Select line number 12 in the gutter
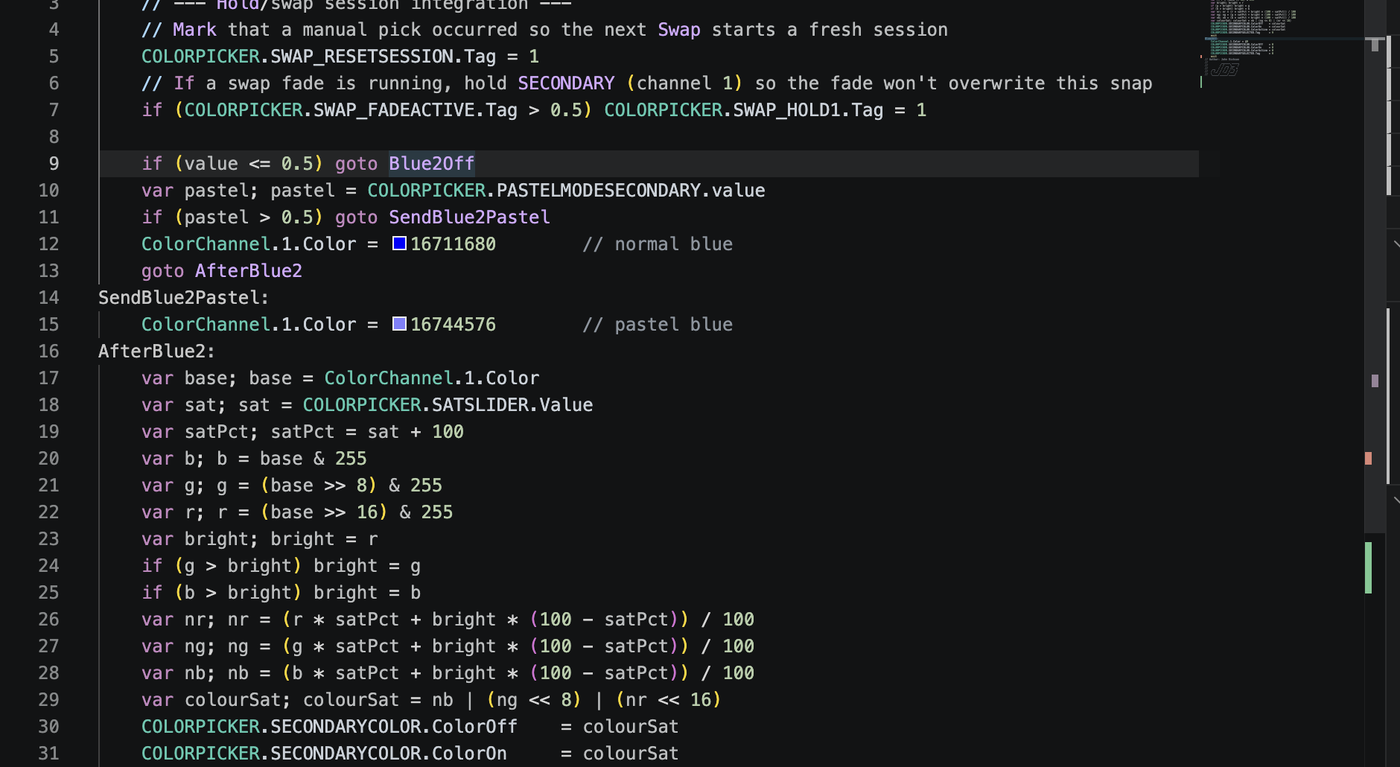Viewport: 1400px width, 767px height. (x=48, y=244)
